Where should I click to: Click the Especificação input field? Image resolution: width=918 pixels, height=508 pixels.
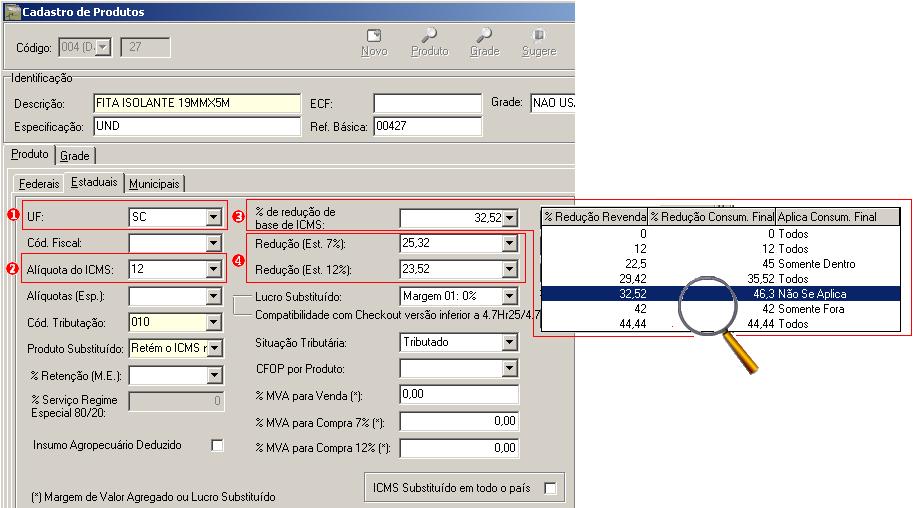(x=197, y=126)
